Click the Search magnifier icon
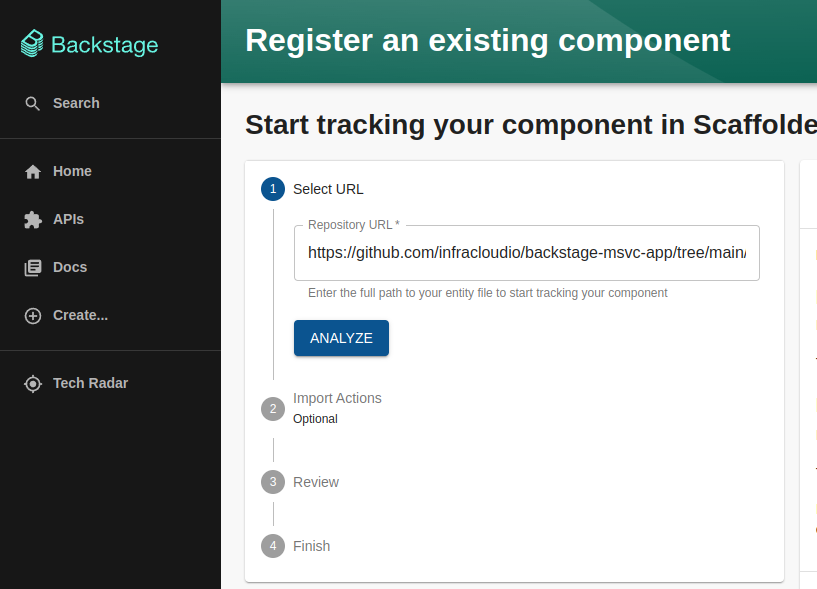Screen dimensions: 817x589 coord(33,104)
